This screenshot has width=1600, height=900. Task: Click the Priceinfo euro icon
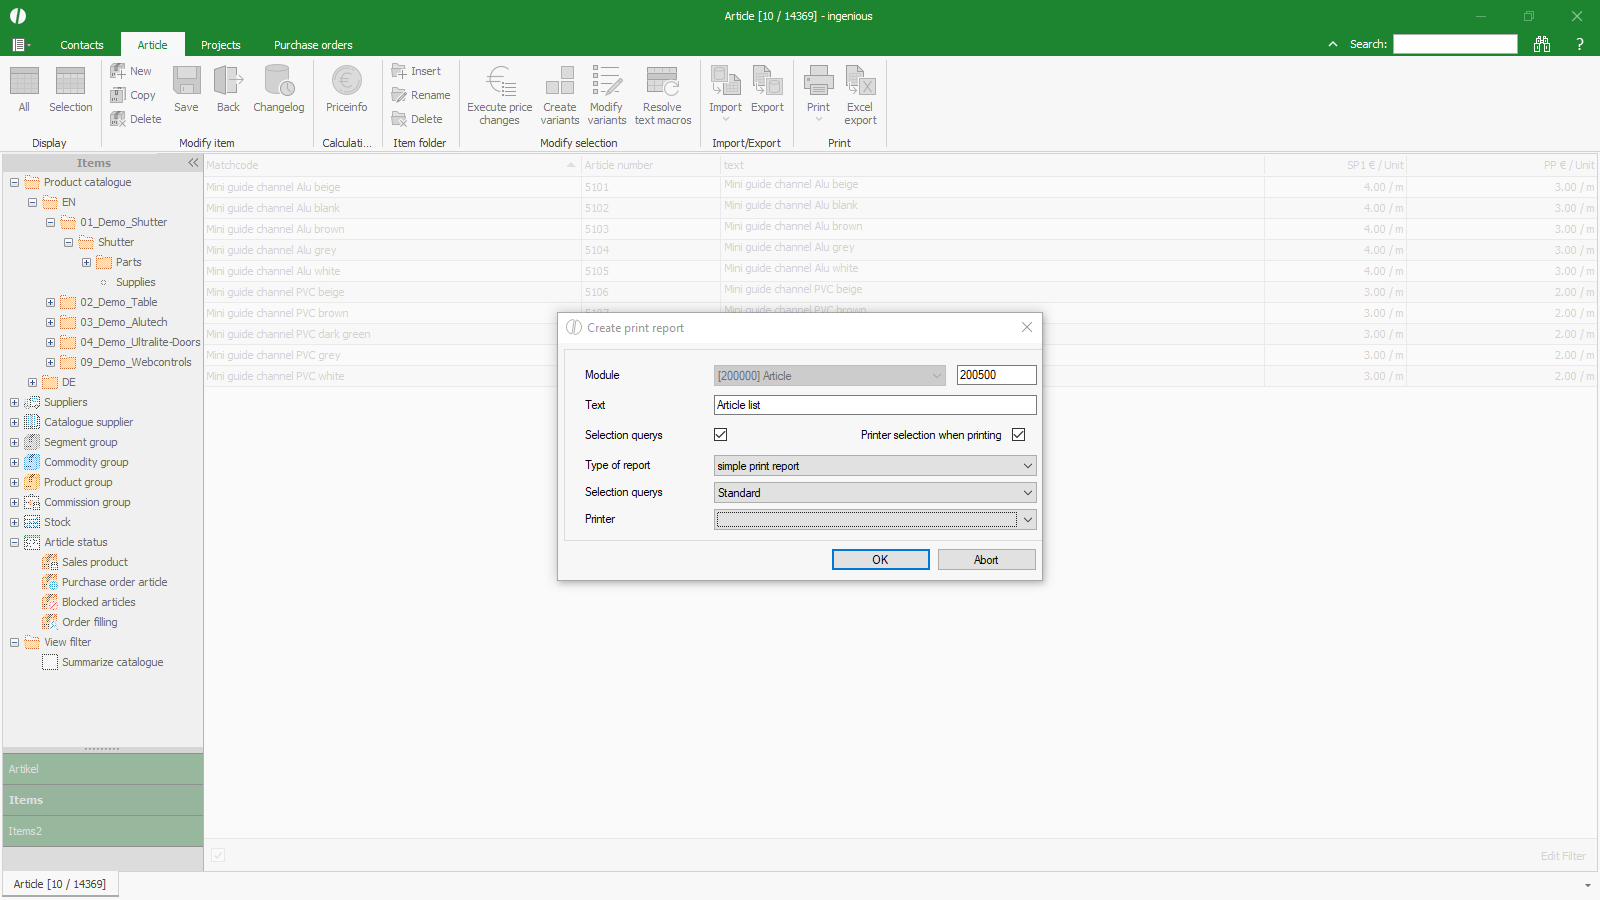[346, 82]
